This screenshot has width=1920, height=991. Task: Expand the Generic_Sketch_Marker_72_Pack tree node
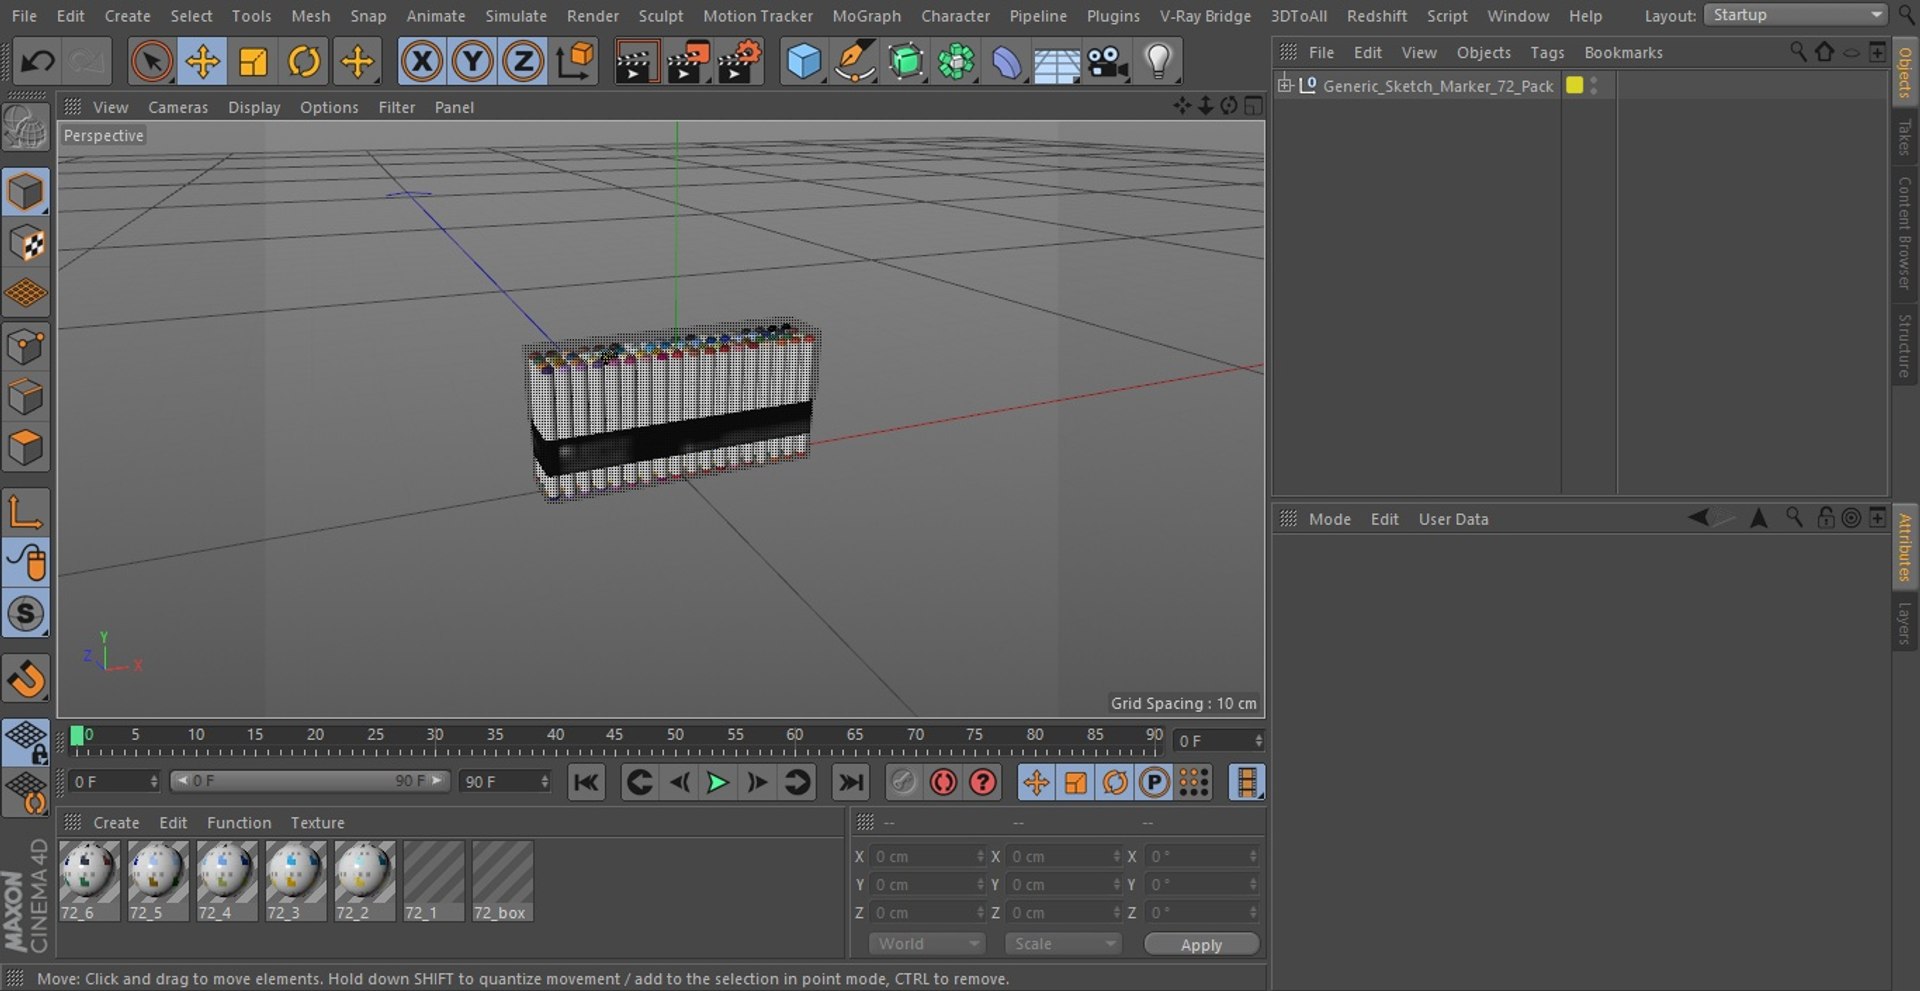[1285, 86]
